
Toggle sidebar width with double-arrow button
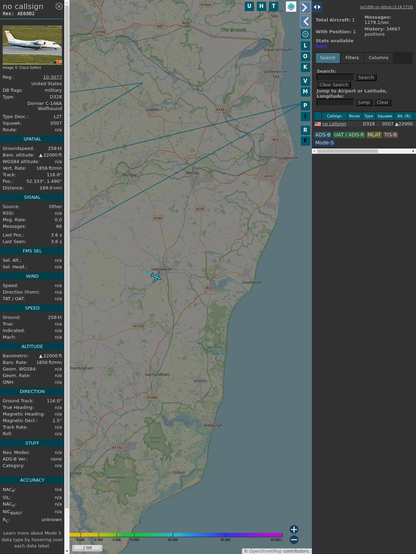point(317,7)
